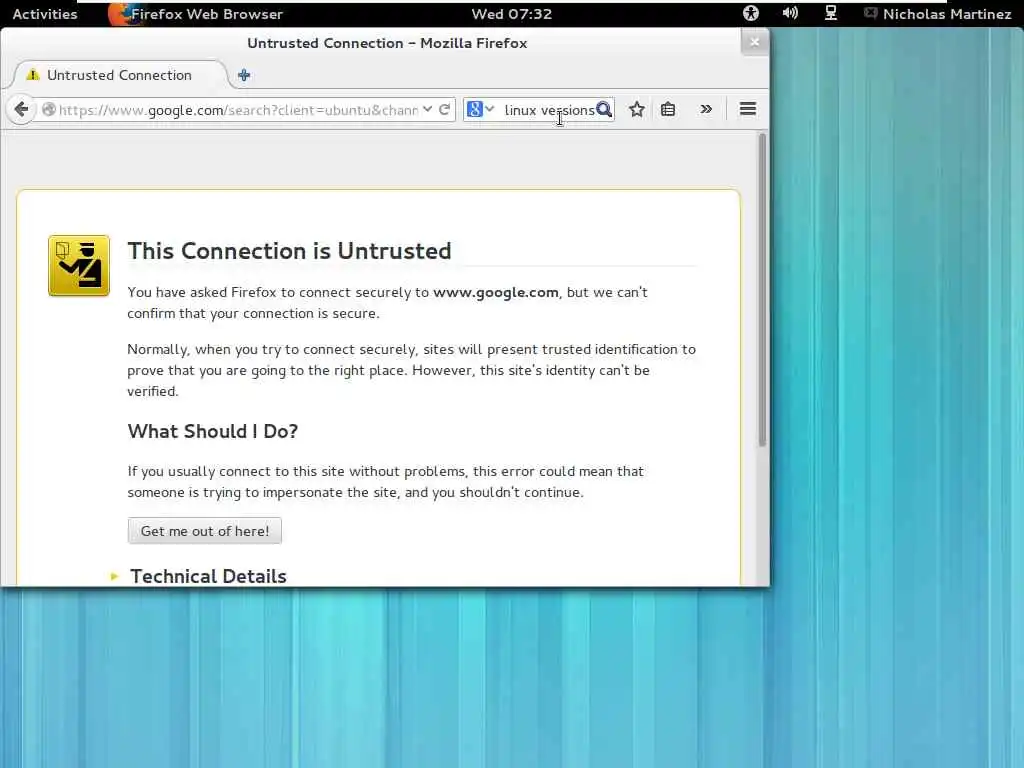Open the volume control icon

coord(790,13)
